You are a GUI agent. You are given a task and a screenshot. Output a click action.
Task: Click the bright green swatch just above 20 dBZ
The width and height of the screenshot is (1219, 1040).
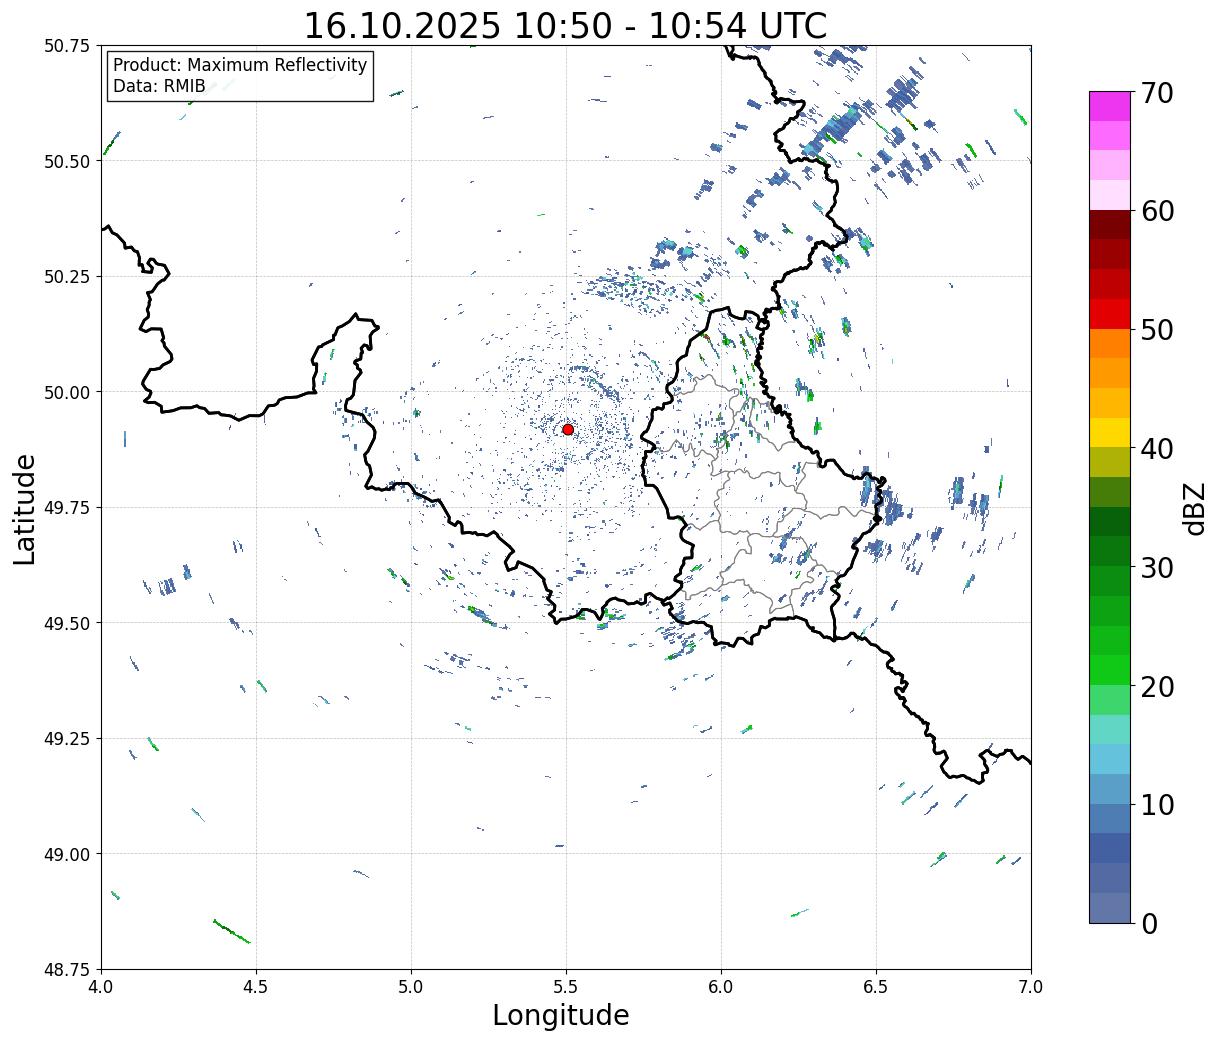[x=1110, y=670]
